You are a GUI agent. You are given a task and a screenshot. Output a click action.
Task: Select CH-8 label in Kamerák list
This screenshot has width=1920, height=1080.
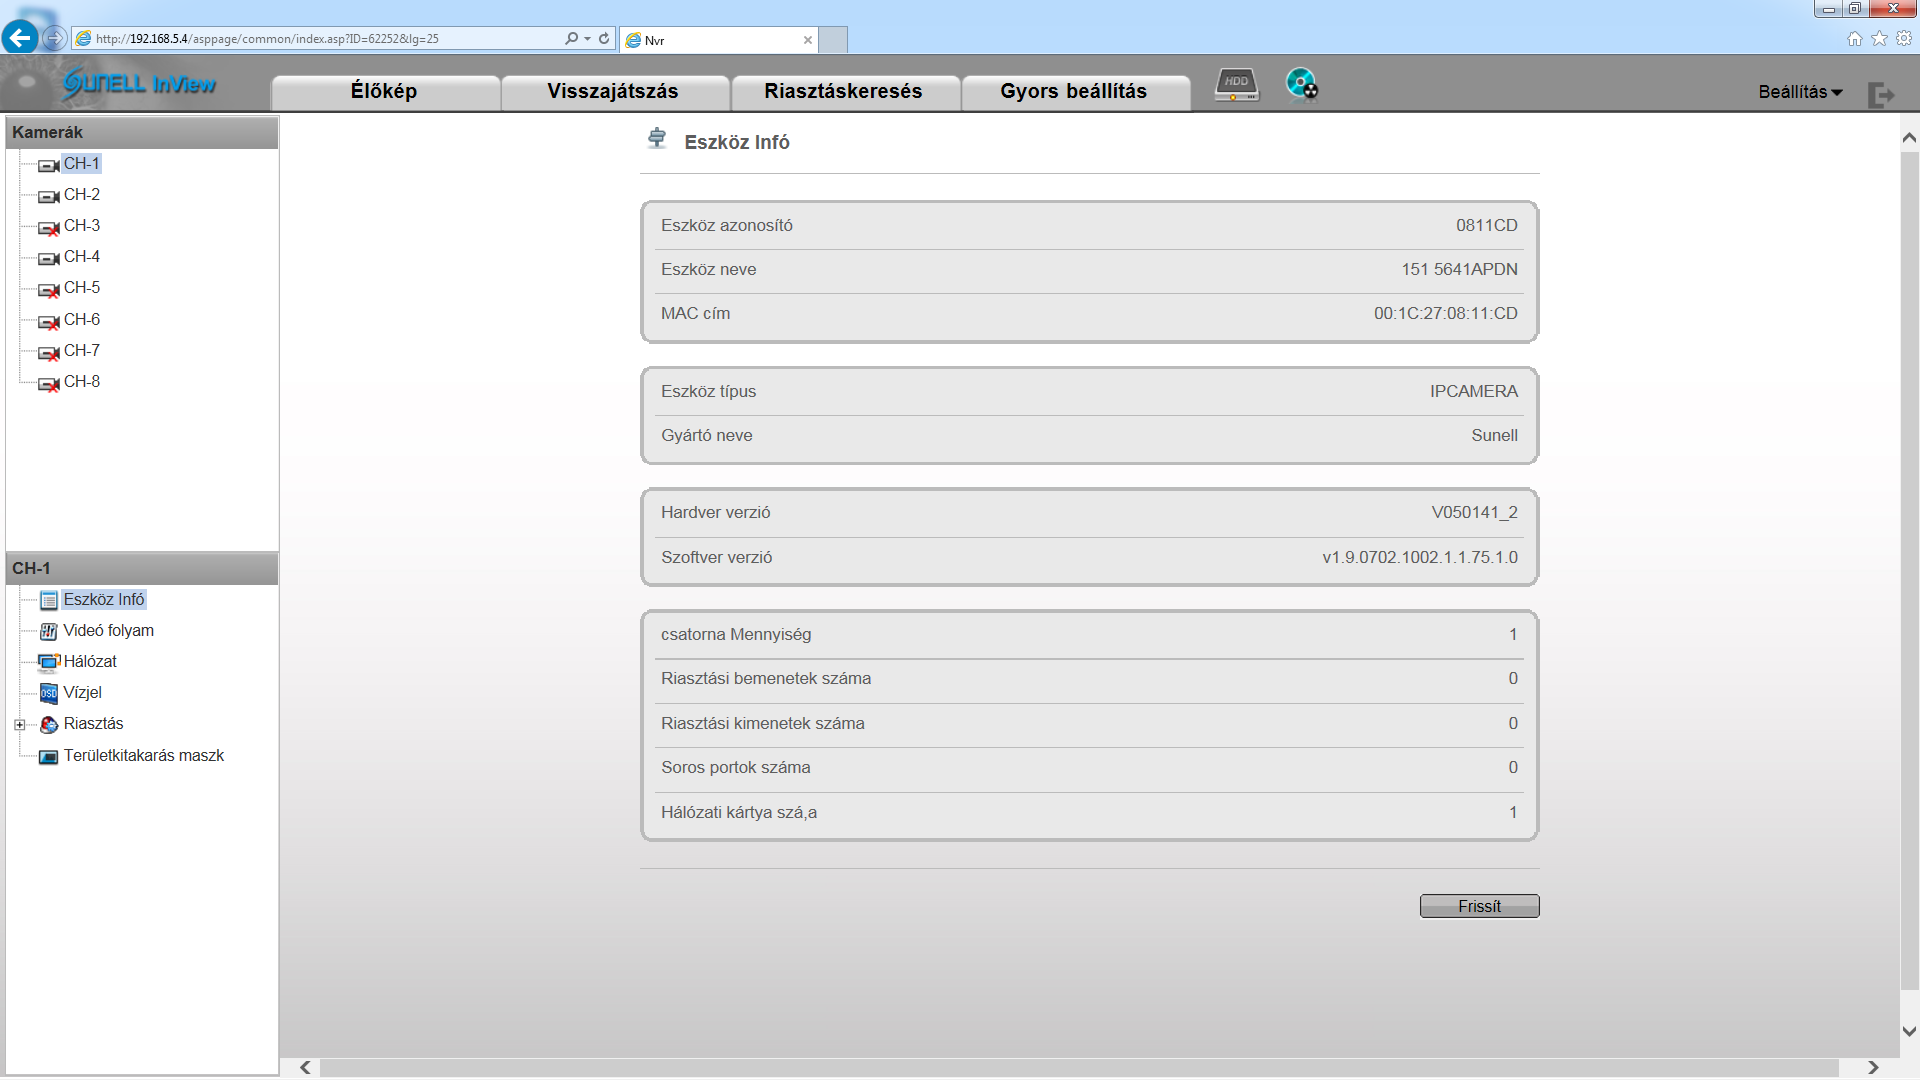82,382
